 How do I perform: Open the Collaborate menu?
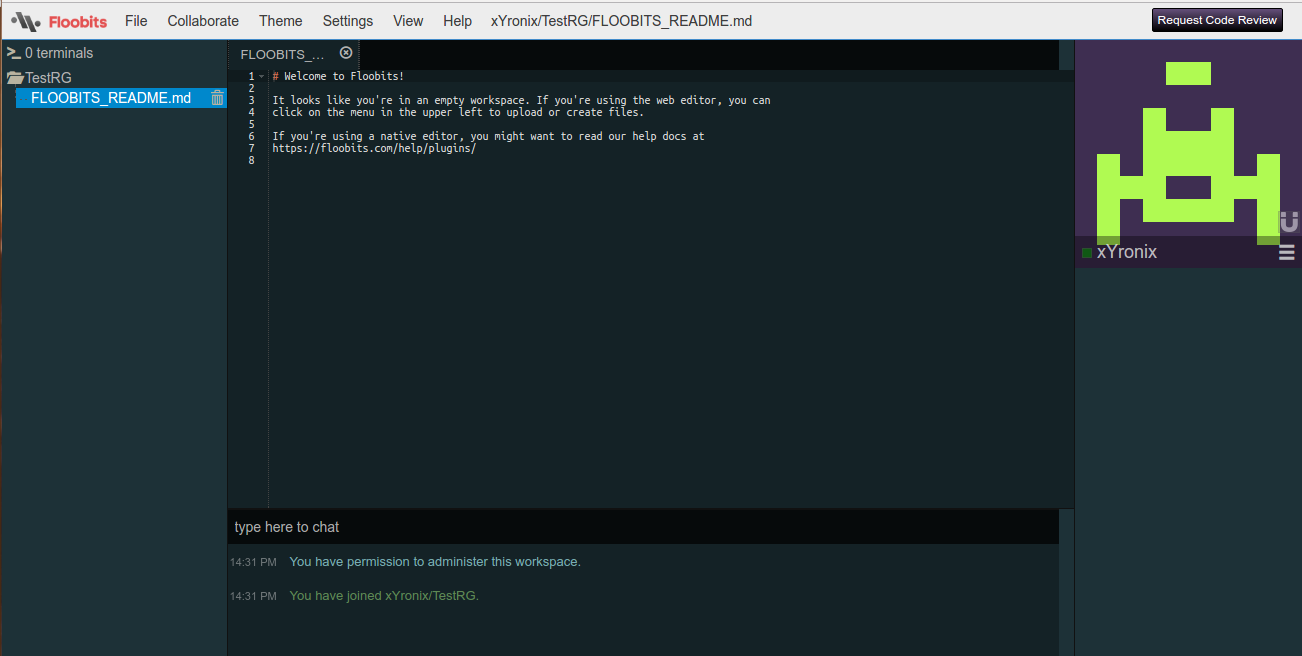coord(203,21)
